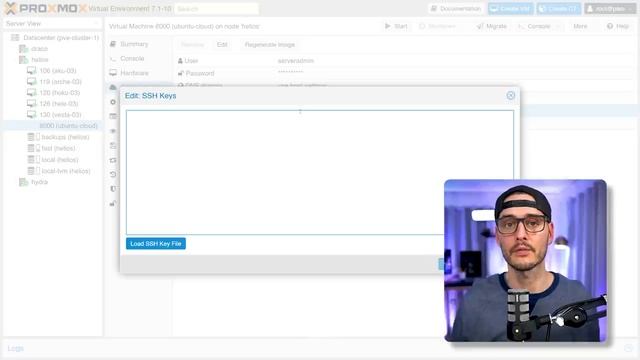Click the Documentation button
The height and width of the screenshot is (360, 640).
[456, 9]
